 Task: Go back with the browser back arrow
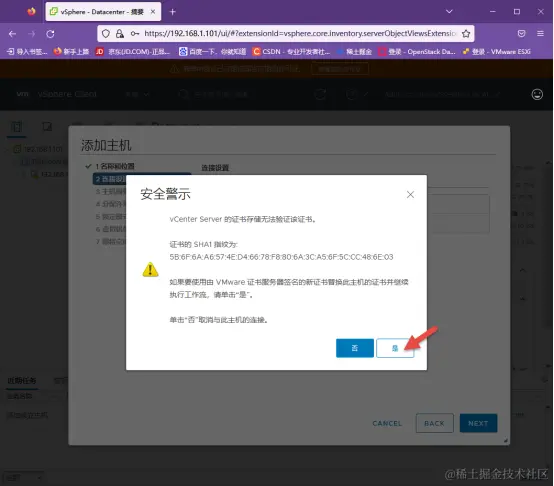pyautogui.click(x=12, y=34)
